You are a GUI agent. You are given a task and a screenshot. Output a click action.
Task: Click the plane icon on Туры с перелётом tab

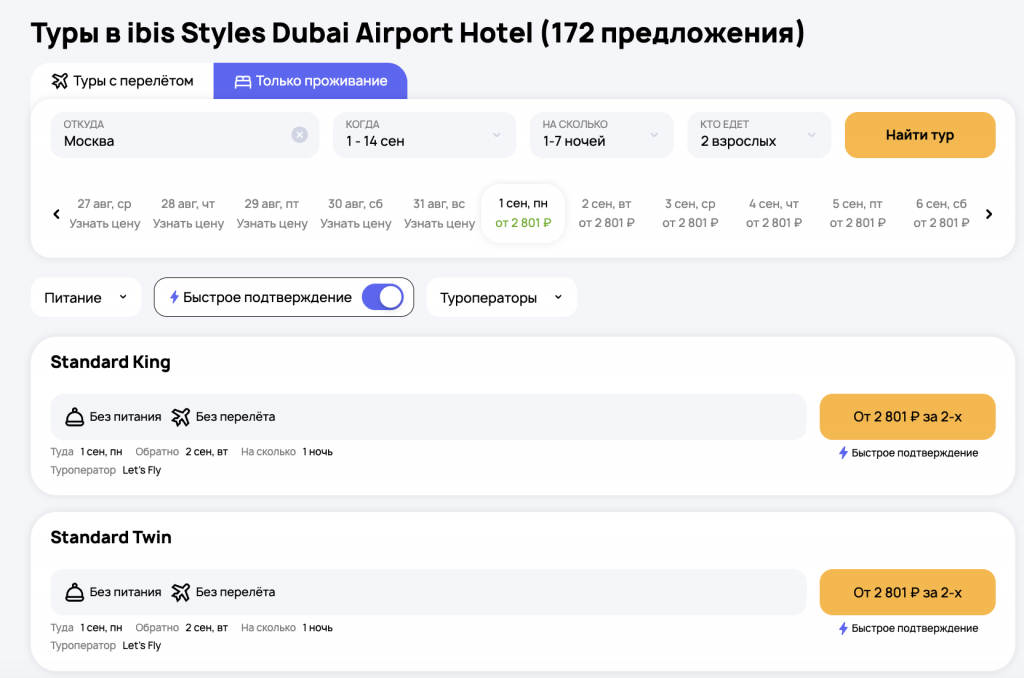[x=60, y=81]
